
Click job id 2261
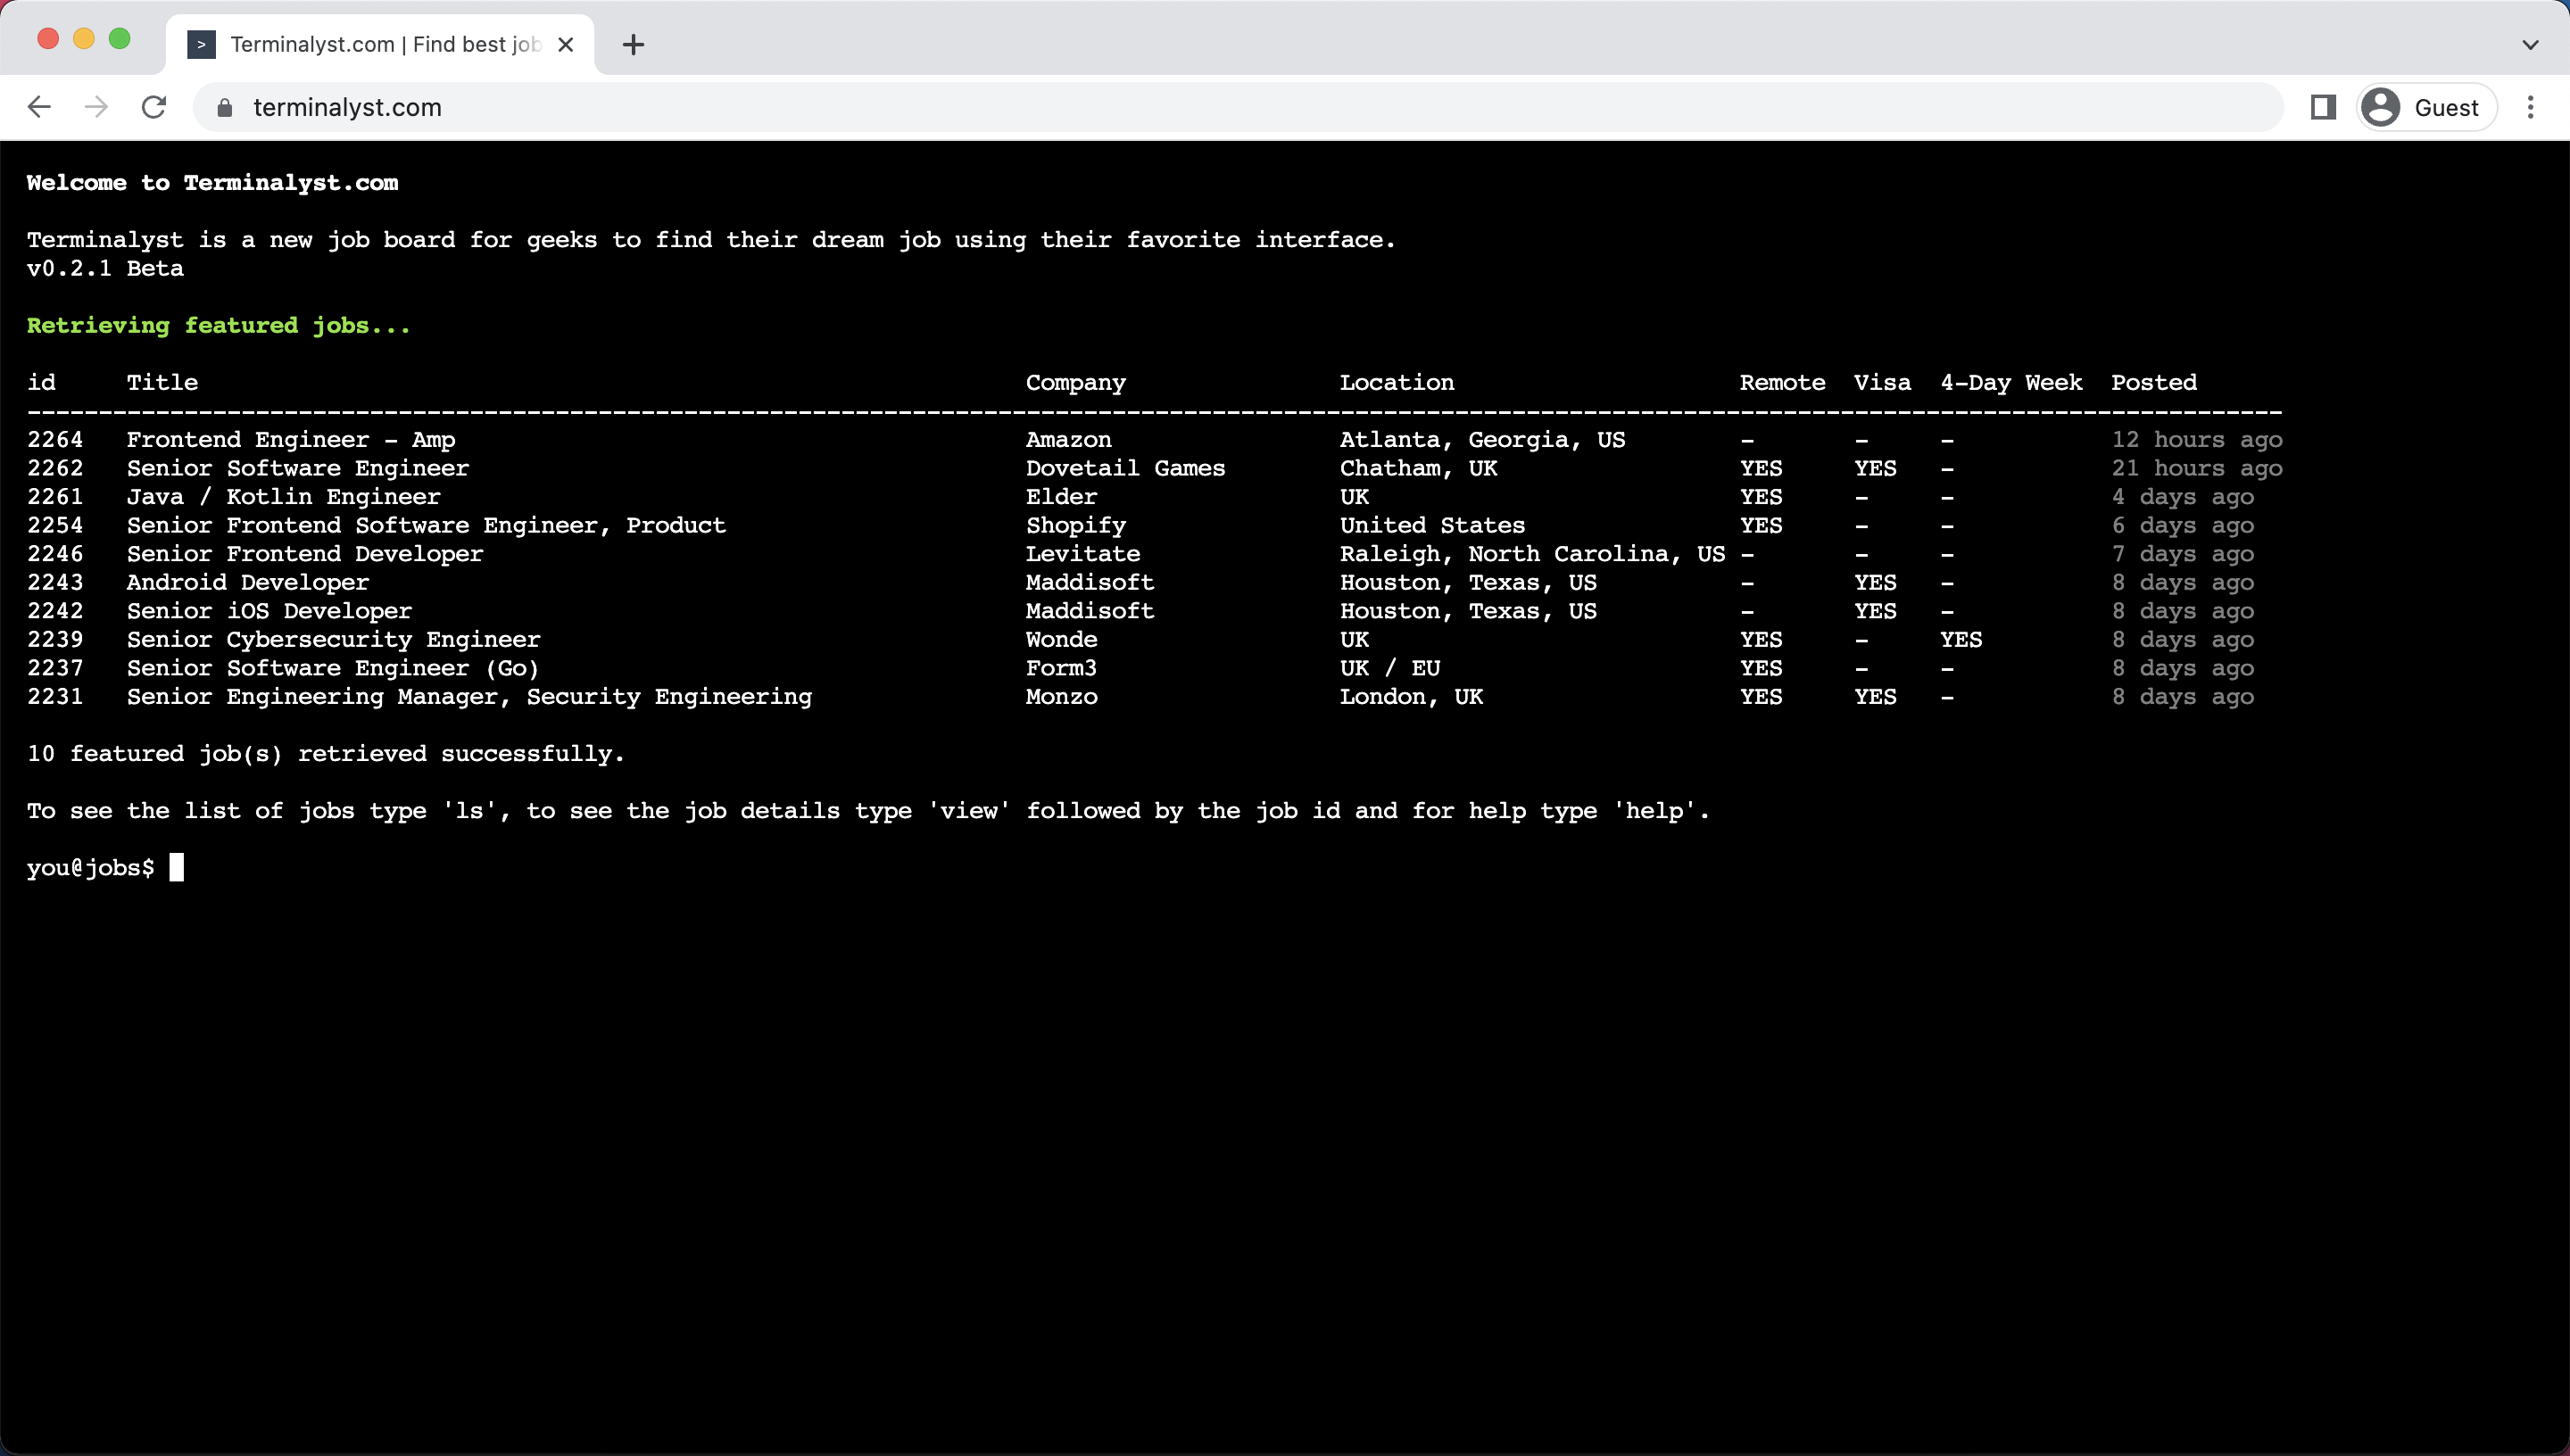point(55,496)
